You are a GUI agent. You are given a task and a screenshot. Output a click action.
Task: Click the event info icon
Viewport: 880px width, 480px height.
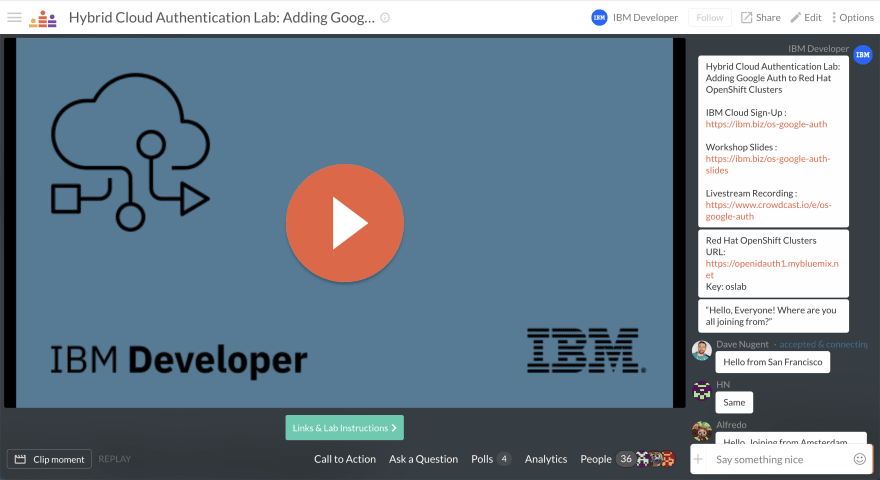click(385, 17)
